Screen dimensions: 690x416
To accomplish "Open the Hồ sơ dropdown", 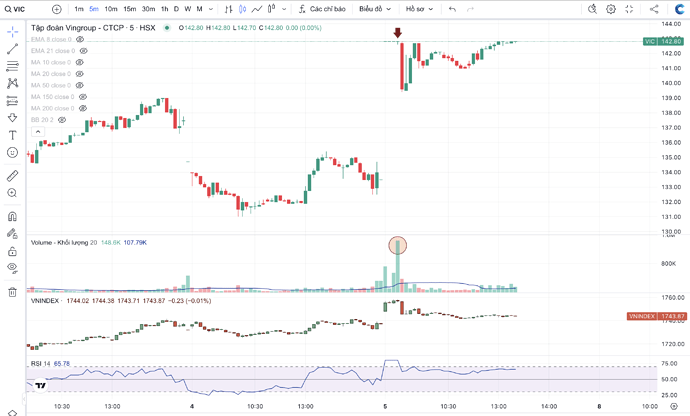I will [419, 9].
